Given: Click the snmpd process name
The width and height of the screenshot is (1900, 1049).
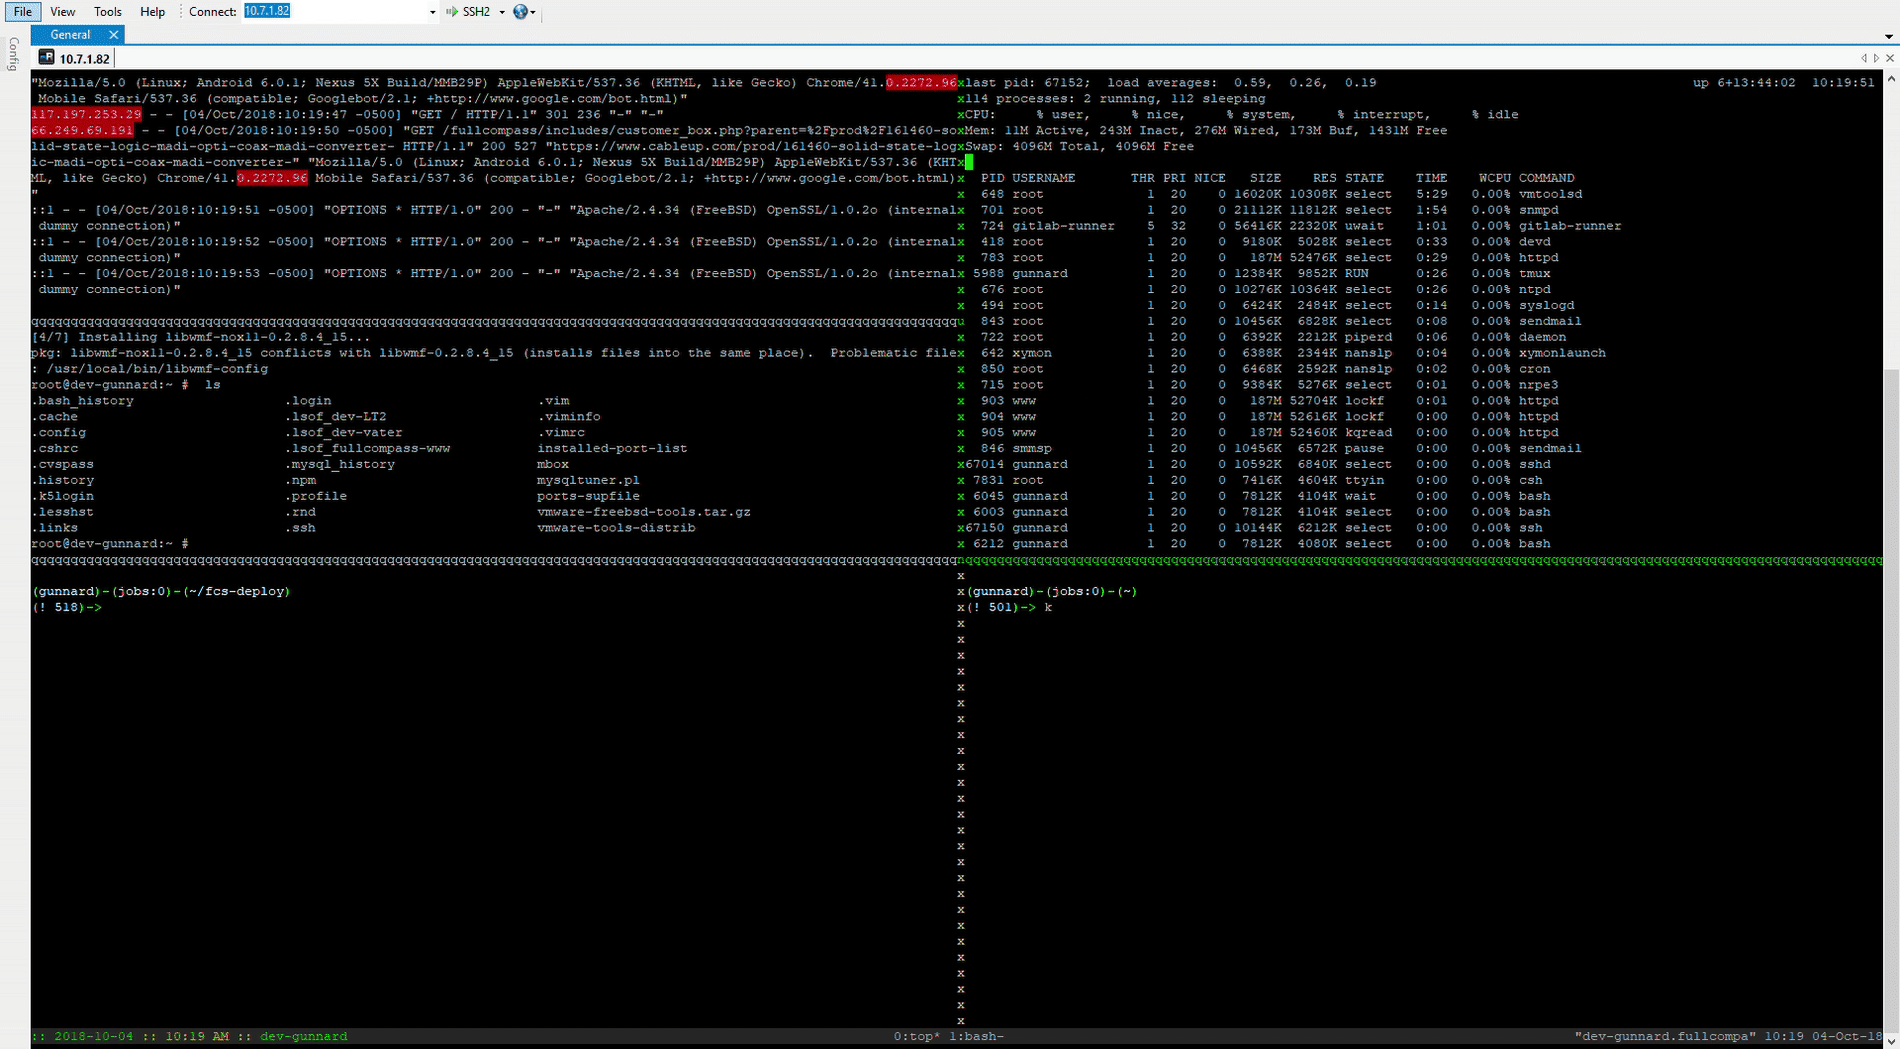Looking at the screenshot, I should tap(1538, 210).
